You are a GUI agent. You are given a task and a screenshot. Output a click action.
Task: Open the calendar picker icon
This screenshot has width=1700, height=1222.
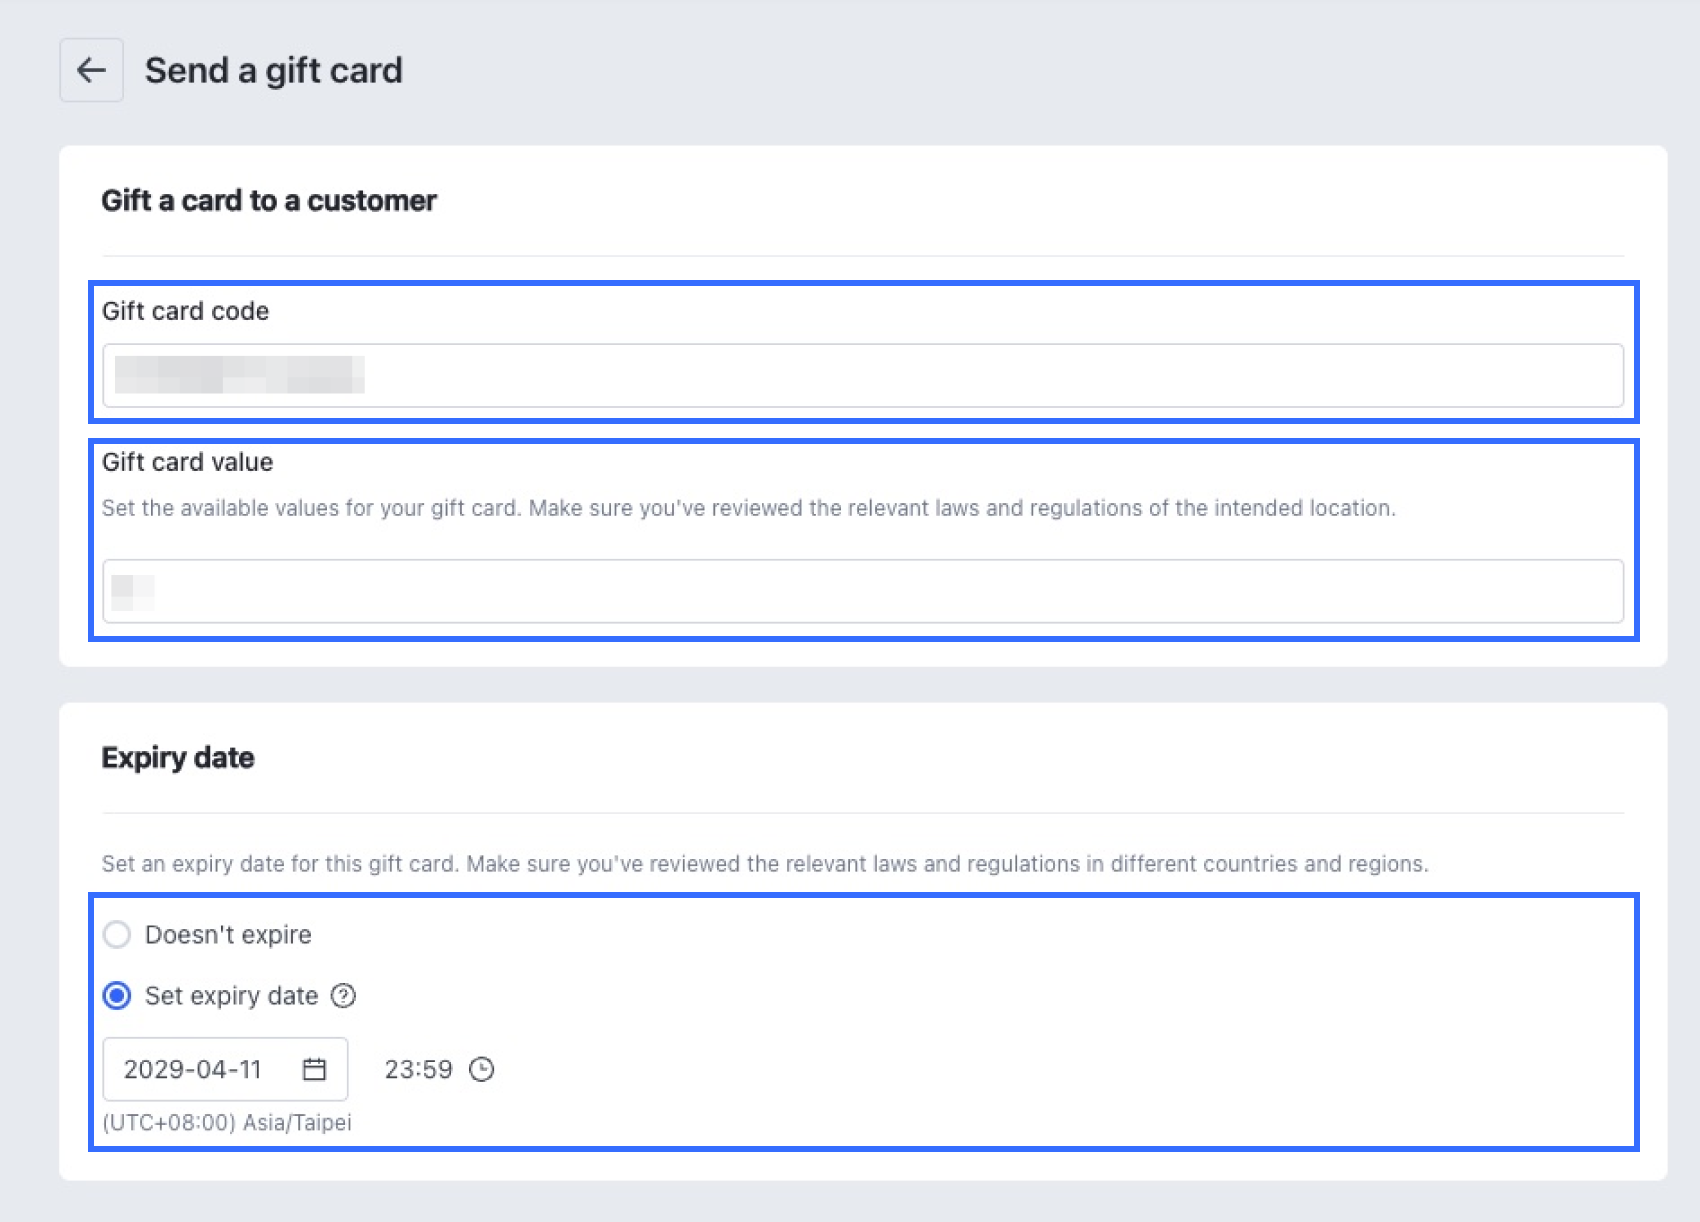pyautogui.click(x=314, y=1069)
